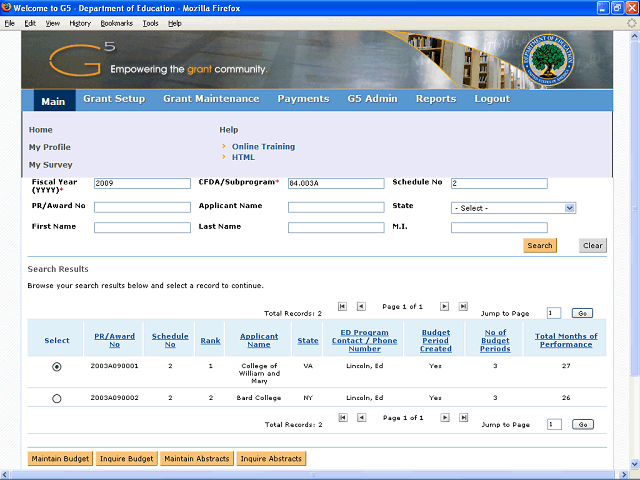Open the Grant Maintenance navigation menu

(x=211, y=99)
